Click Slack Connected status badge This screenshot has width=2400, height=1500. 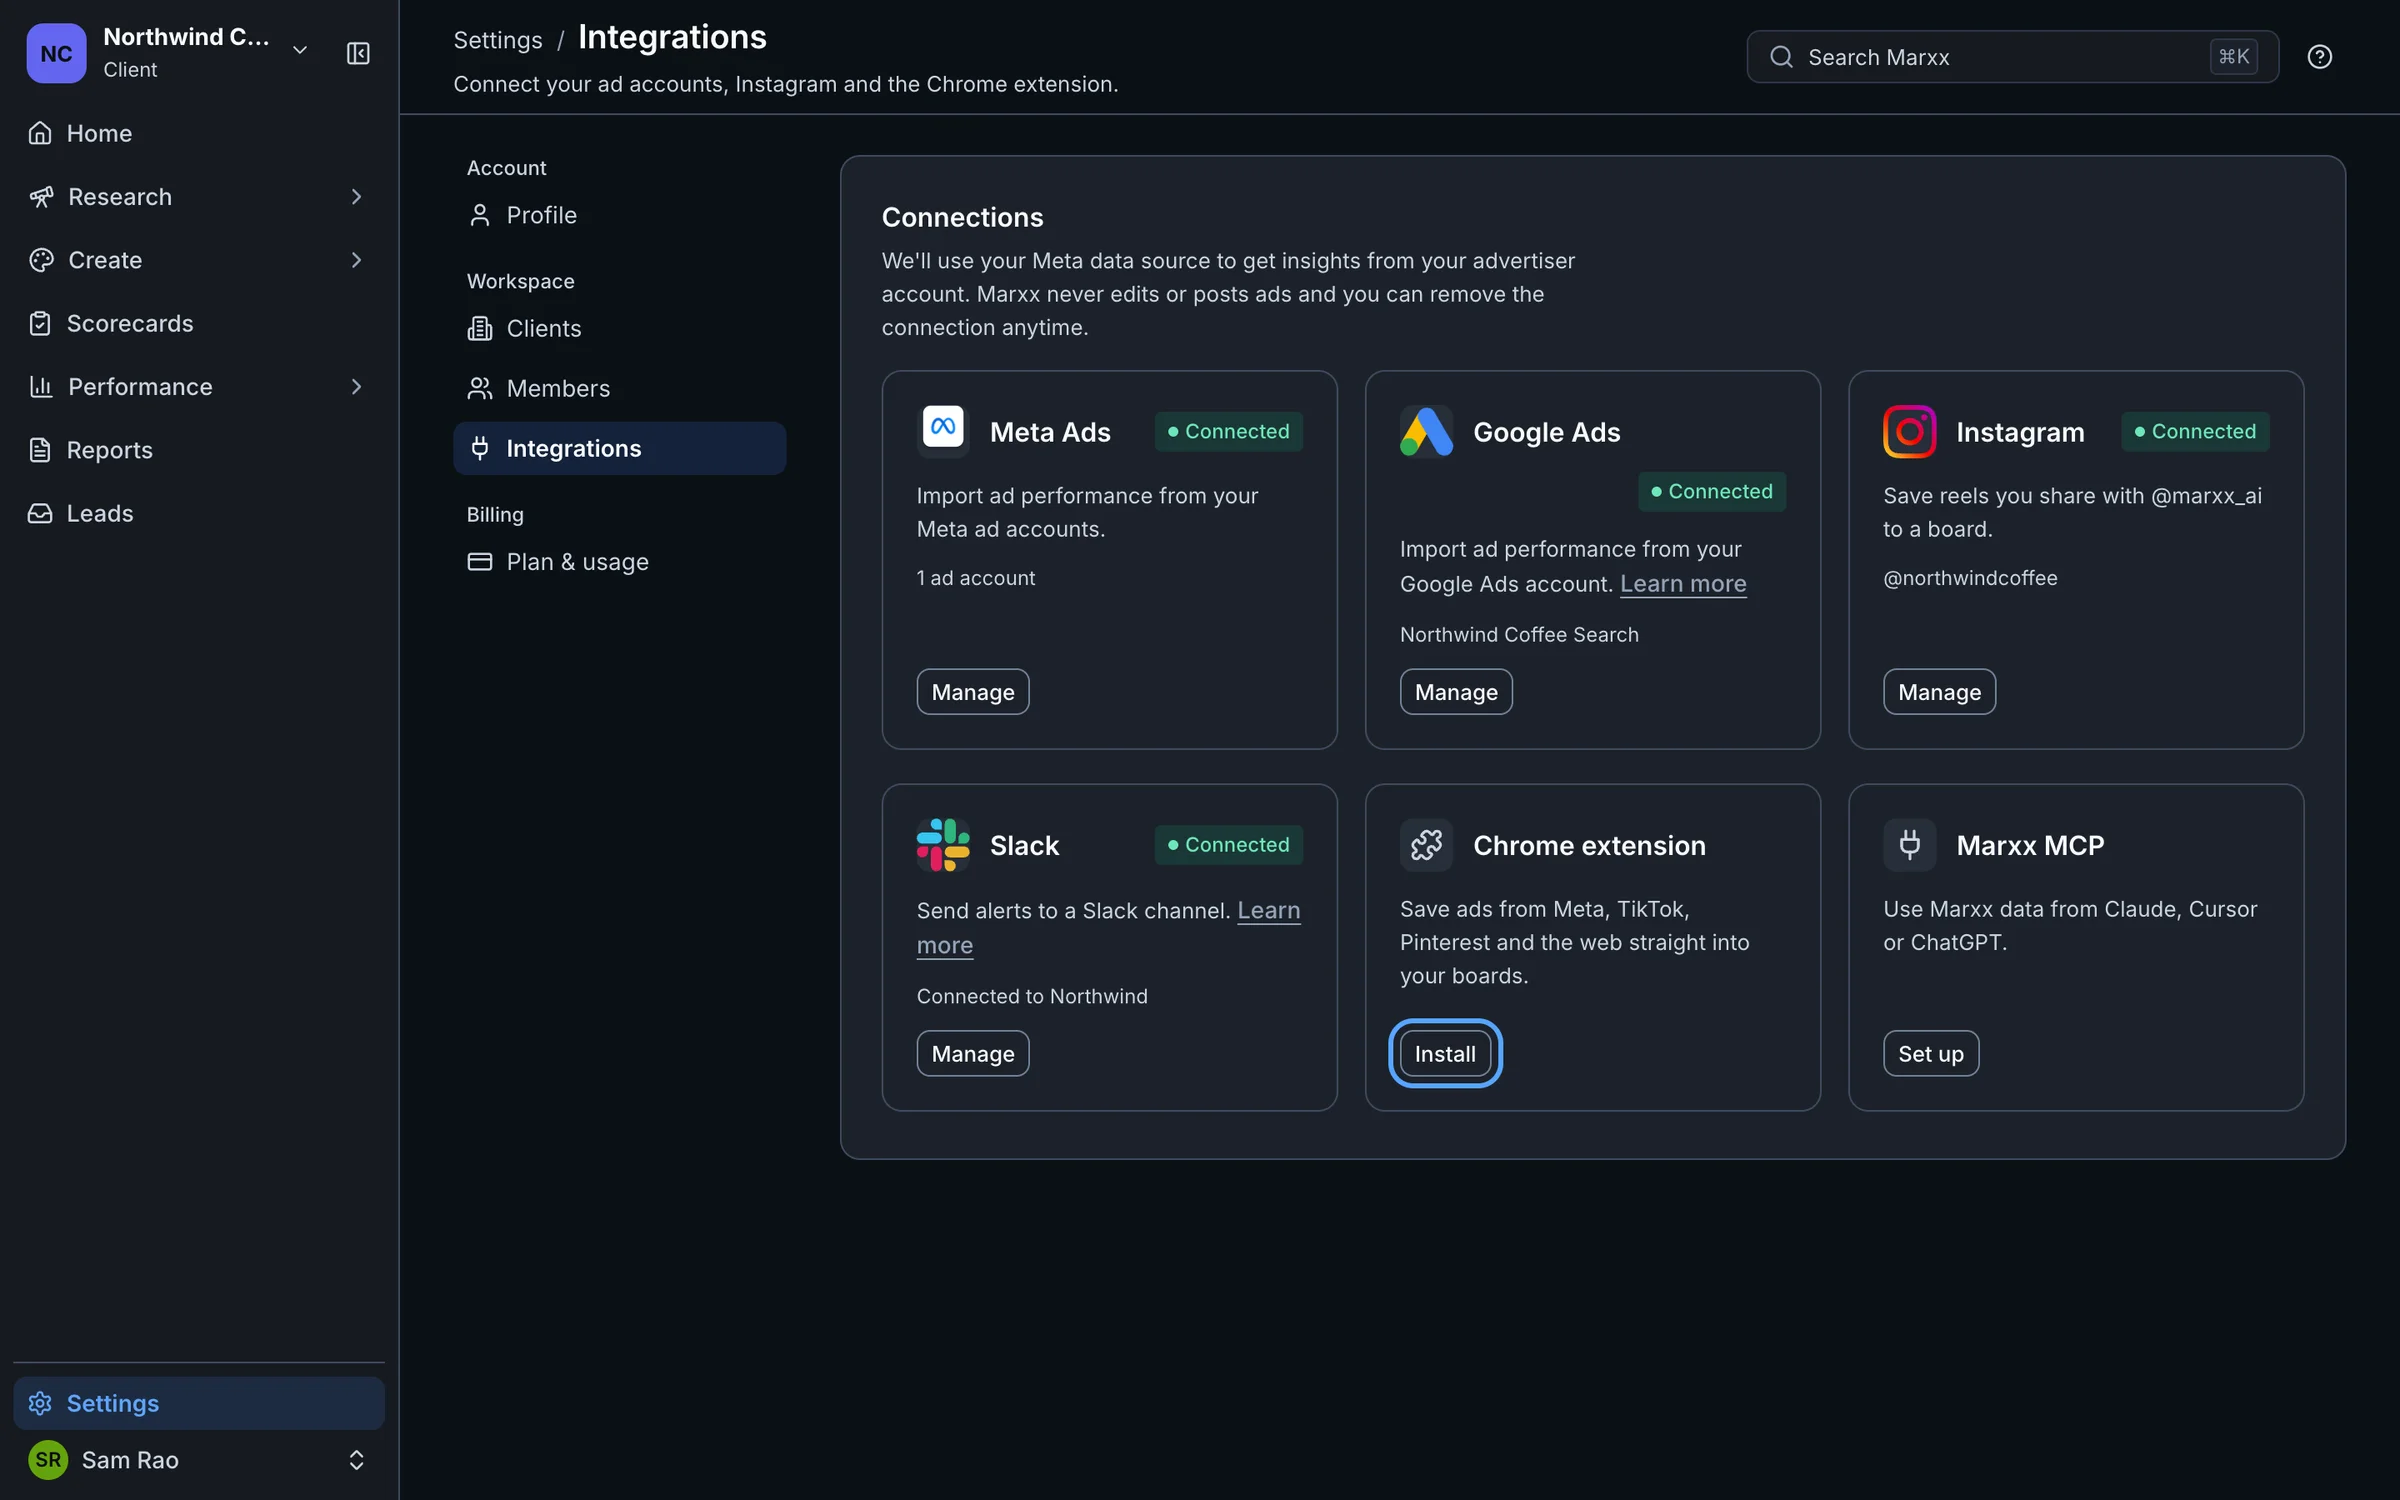(1228, 845)
